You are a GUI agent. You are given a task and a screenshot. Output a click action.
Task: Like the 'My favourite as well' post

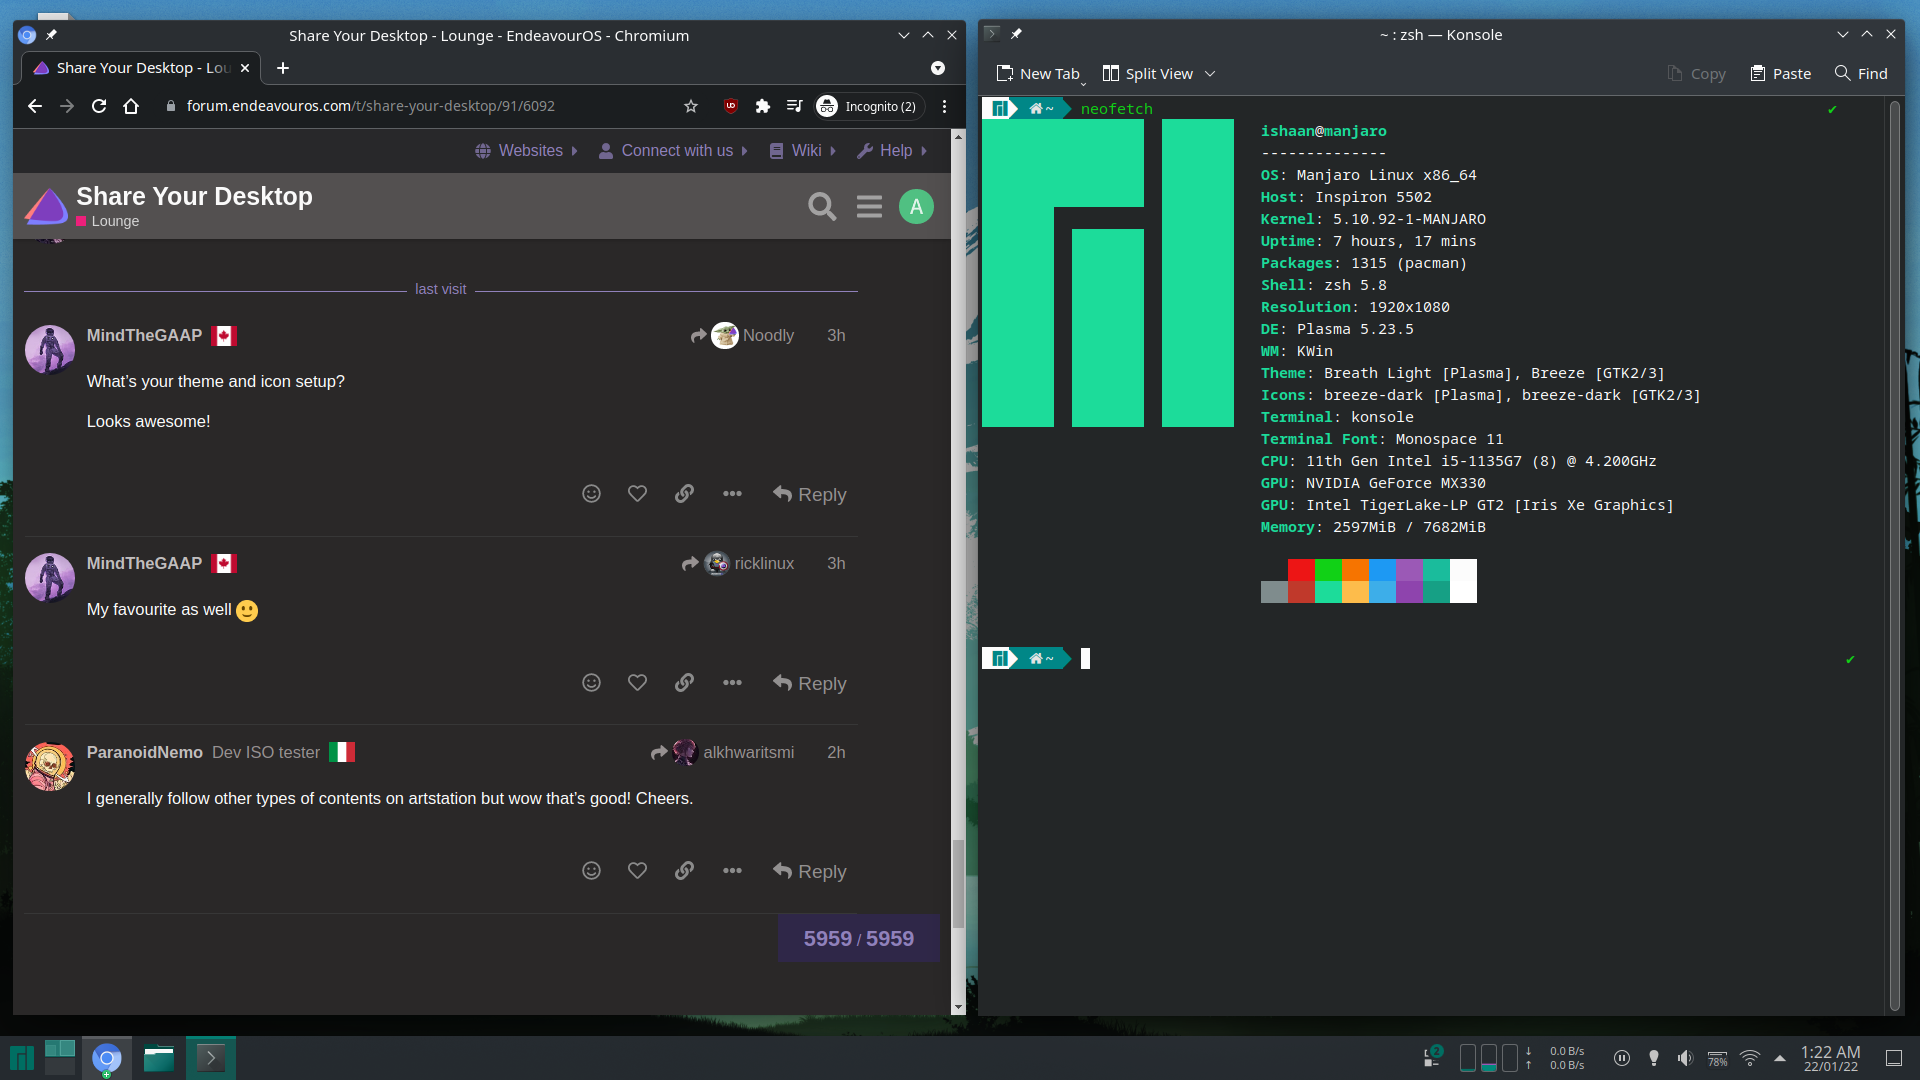tap(637, 683)
